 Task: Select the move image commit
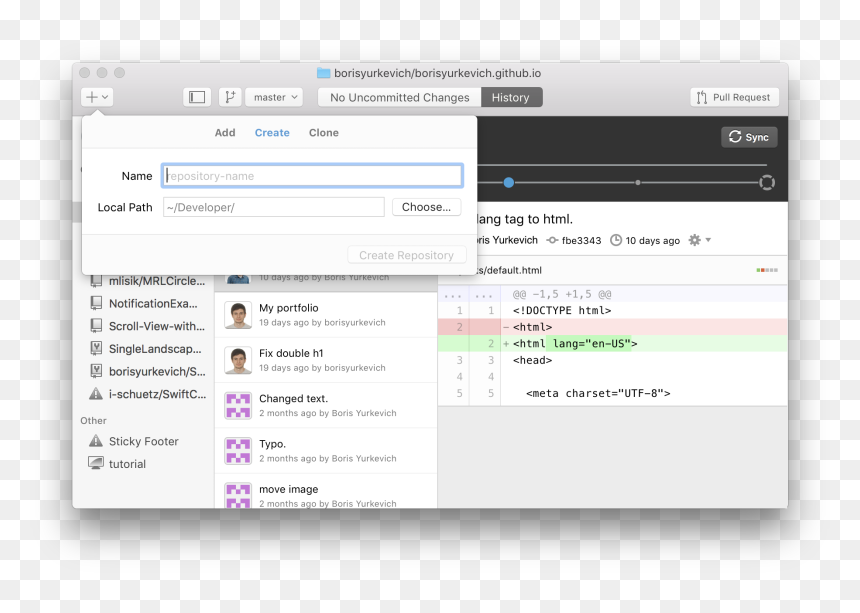pyautogui.click(x=326, y=492)
